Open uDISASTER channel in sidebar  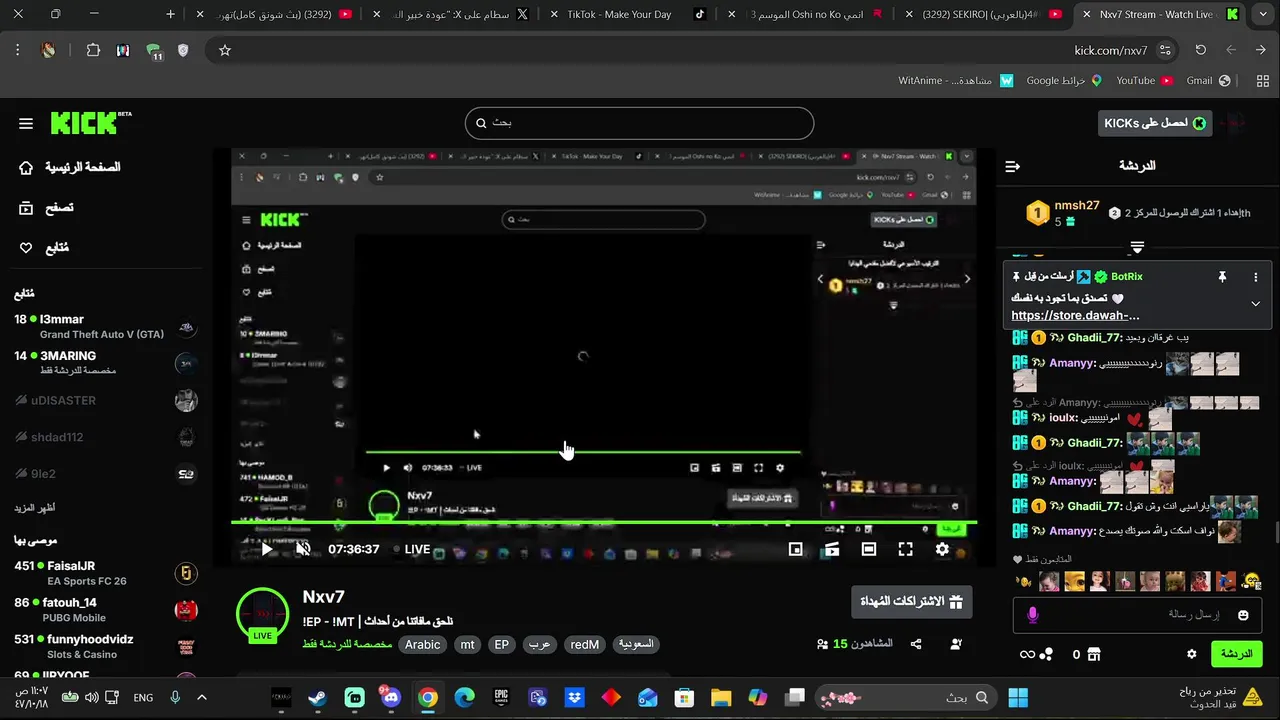tap(105, 401)
